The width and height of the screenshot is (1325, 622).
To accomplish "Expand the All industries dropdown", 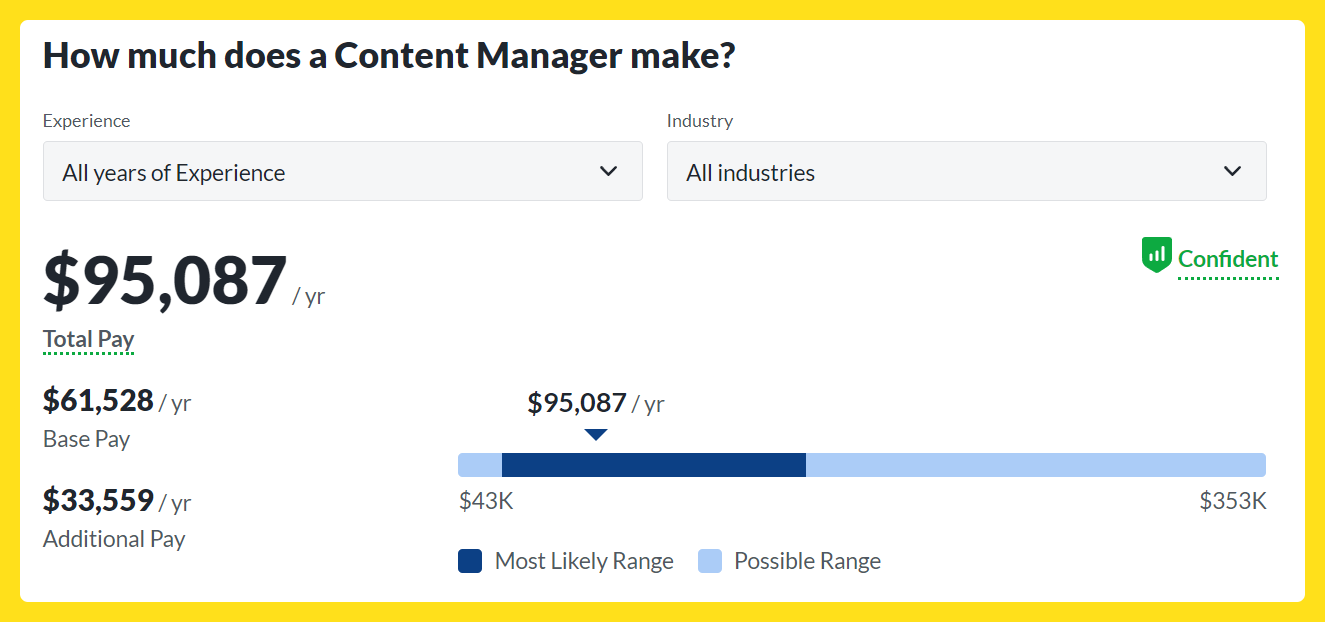I will pyautogui.click(x=967, y=171).
